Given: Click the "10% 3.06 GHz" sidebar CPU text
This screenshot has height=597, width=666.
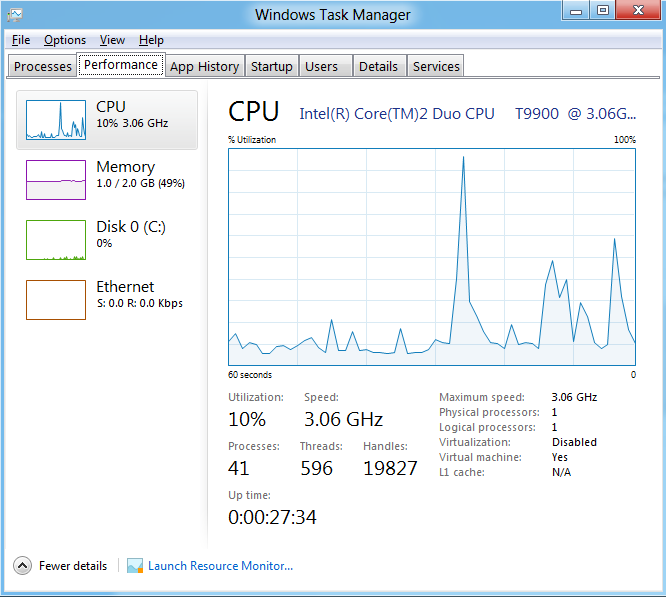Looking at the screenshot, I should click(x=132, y=123).
